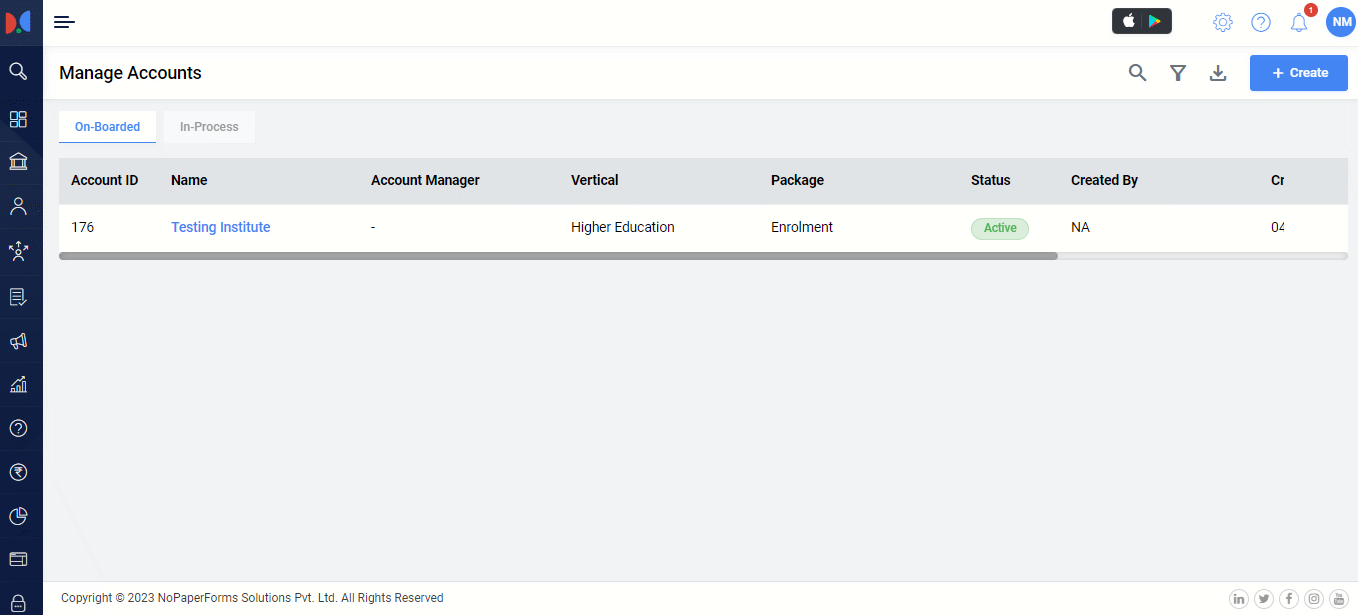The height and width of the screenshot is (615, 1358).
Task: Open the YouTube footer icon
Action: 1339,599
